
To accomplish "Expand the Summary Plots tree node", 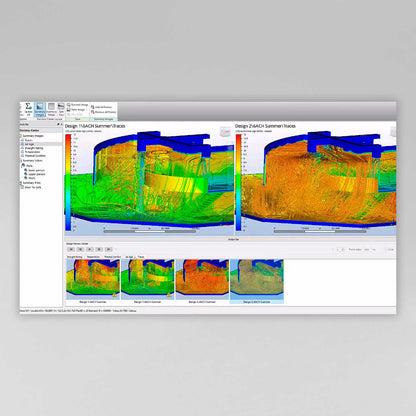I will coord(21,183).
